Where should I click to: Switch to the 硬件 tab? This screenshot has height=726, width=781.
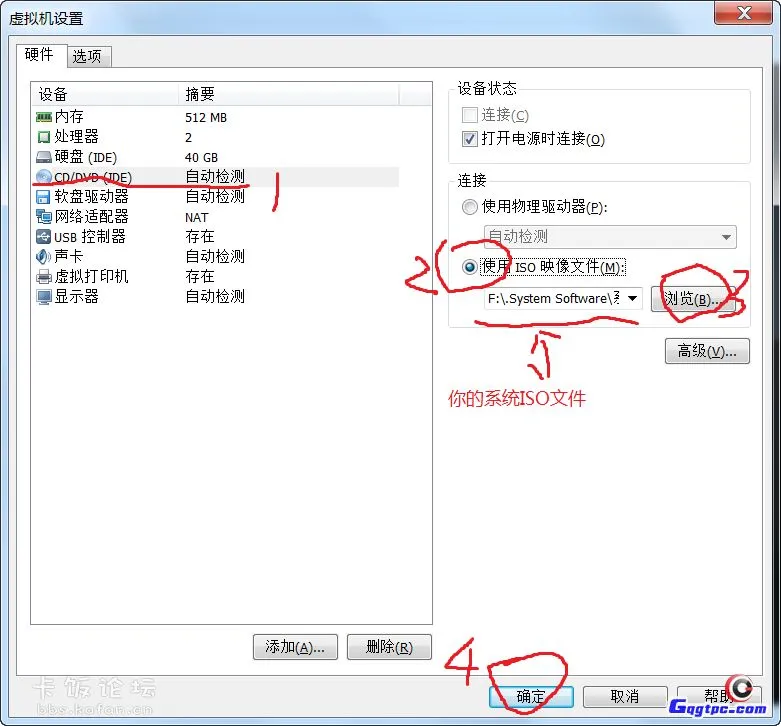coord(39,54)
